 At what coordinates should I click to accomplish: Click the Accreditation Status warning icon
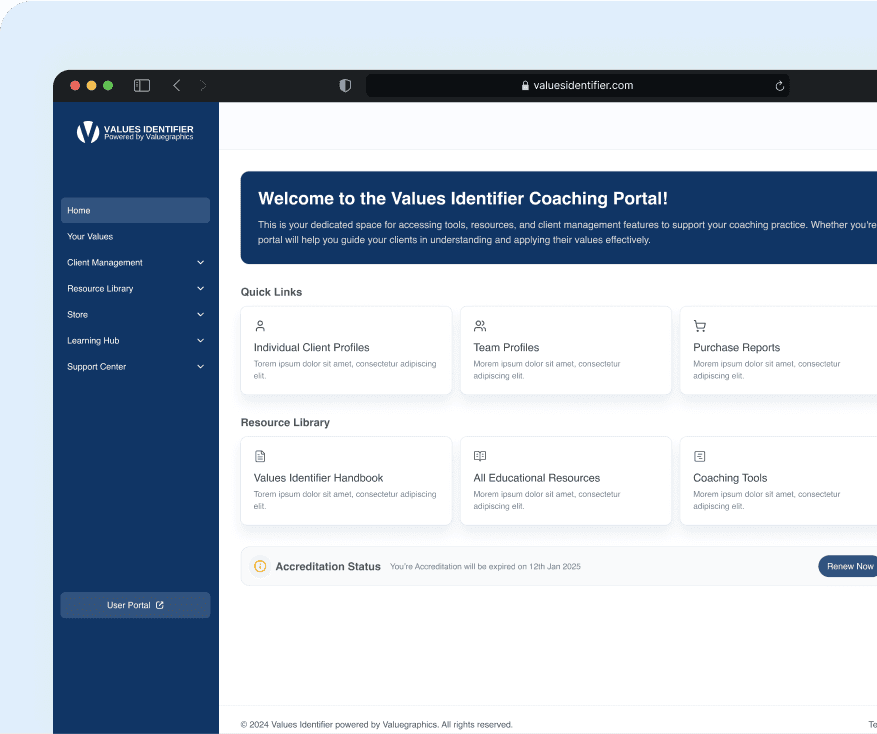click(x=260, y=566)
